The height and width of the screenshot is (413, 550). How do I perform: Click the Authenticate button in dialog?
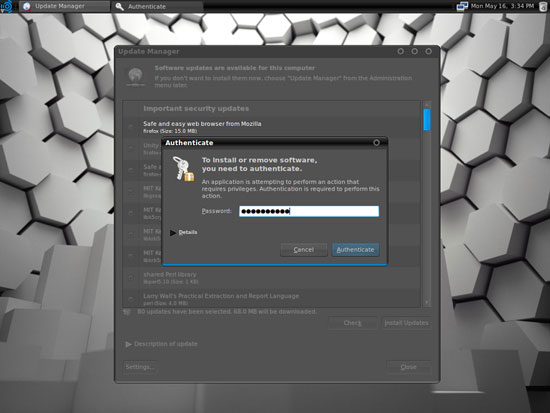tap(355, 249)
